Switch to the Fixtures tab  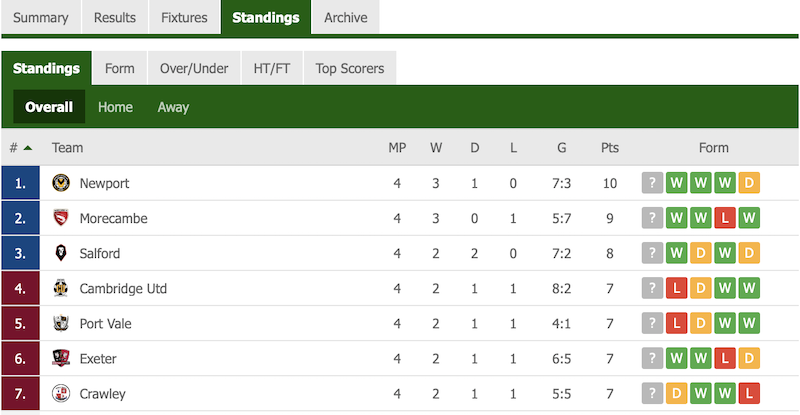[x=184, y=17]
